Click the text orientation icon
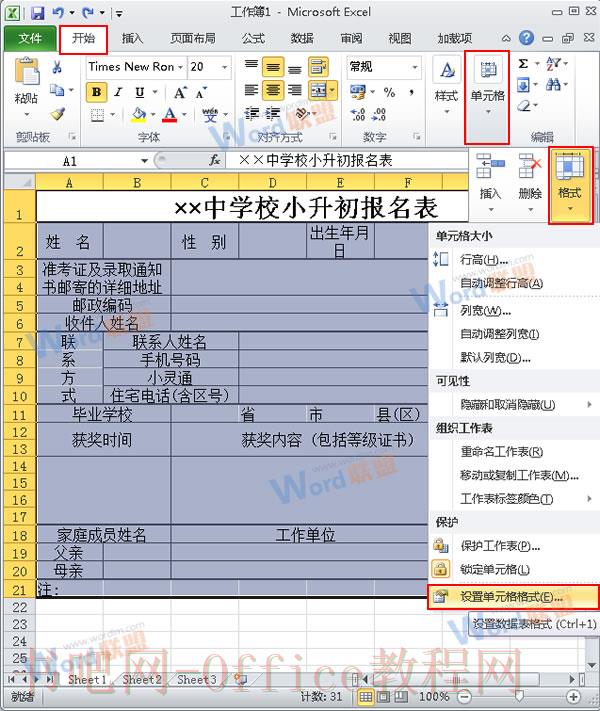The image size is (600, 711). (x=301, y=113)
